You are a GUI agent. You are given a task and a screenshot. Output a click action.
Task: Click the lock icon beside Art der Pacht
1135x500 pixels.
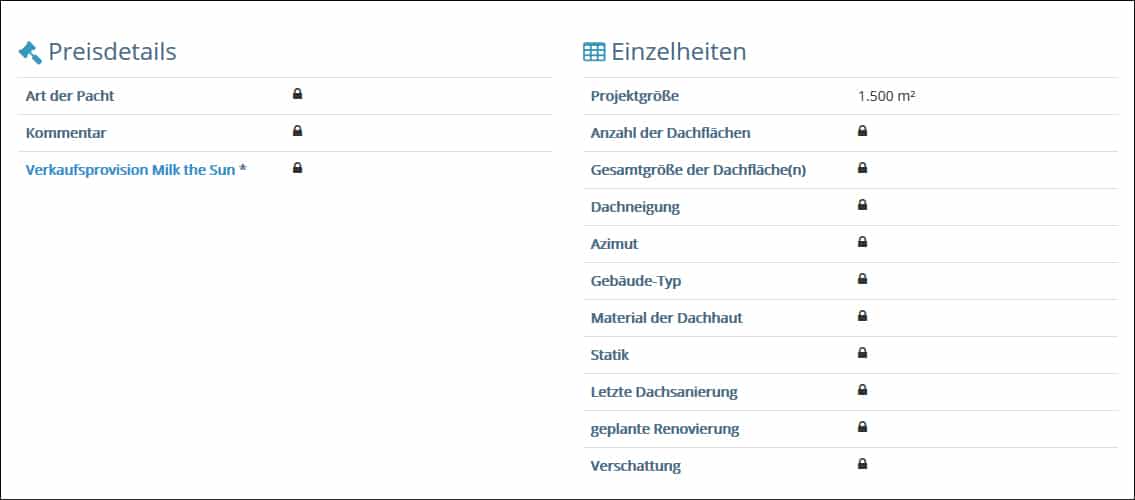pos(297,94)
